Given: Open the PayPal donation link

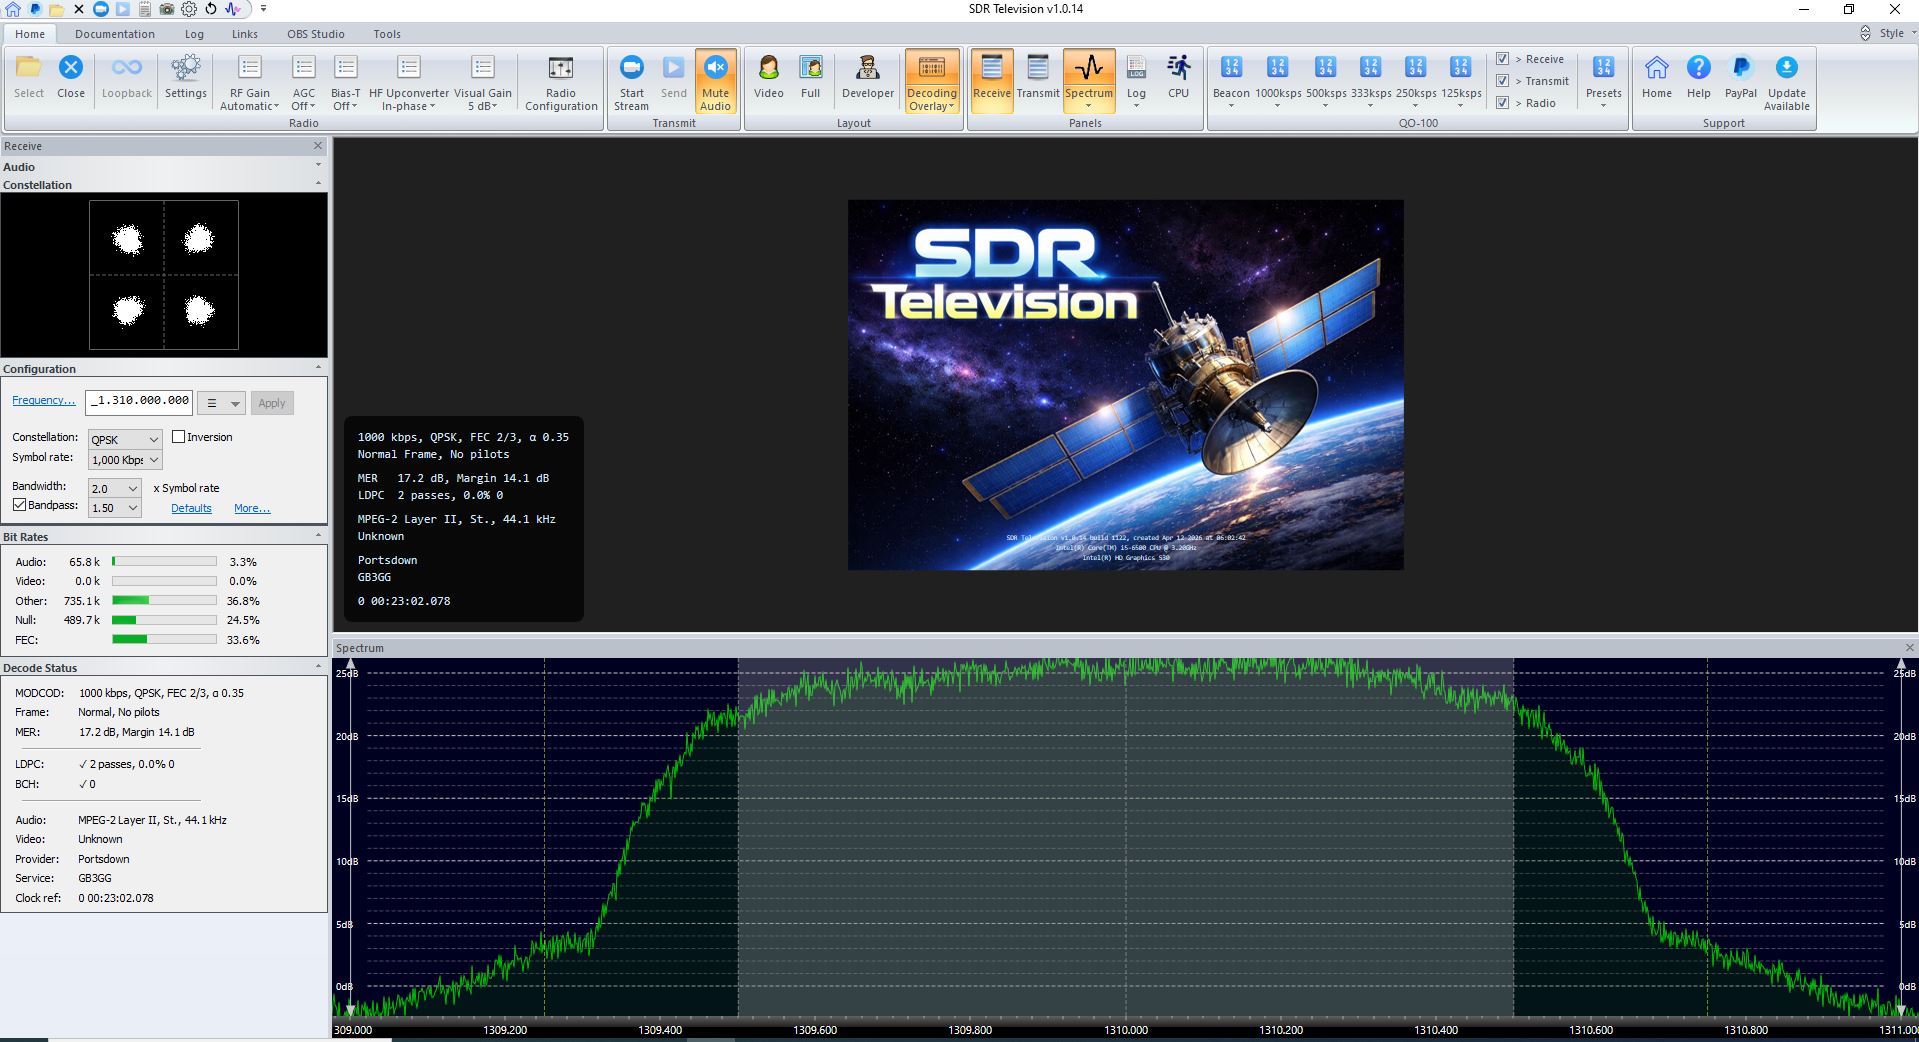Looking at the screenshot, I should [1741, 78].
